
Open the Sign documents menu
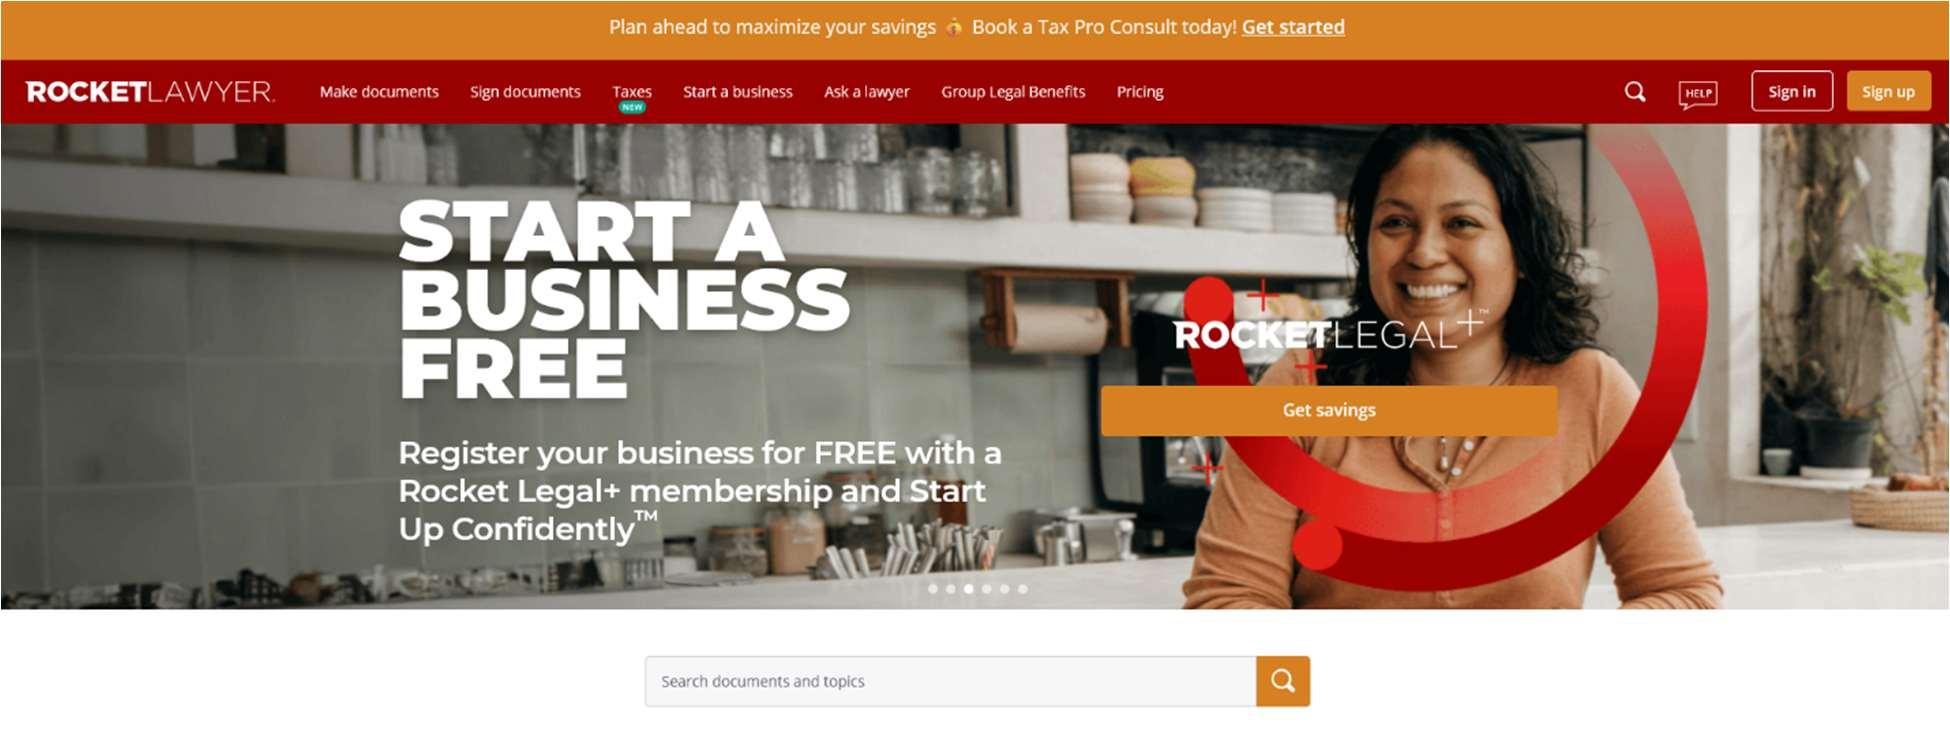(x=525, y=92)
